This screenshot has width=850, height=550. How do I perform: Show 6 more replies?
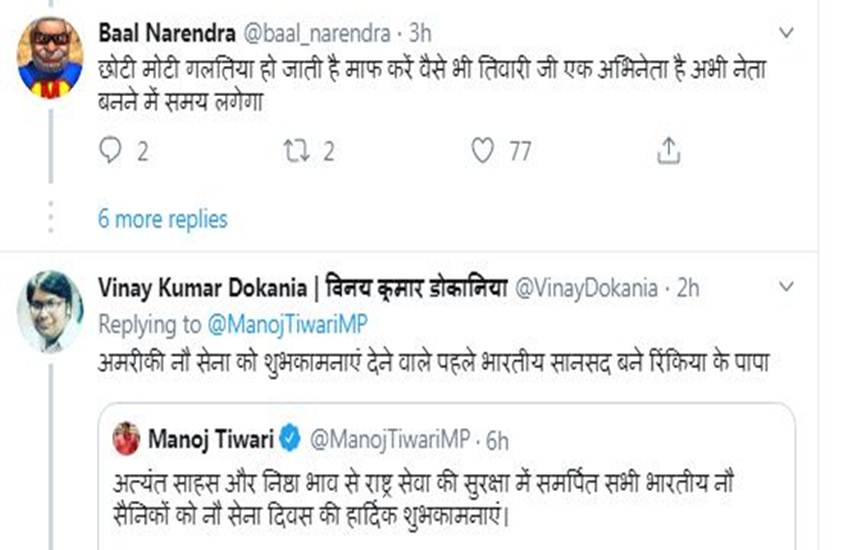pyautogui.click(x=162, y=219)
